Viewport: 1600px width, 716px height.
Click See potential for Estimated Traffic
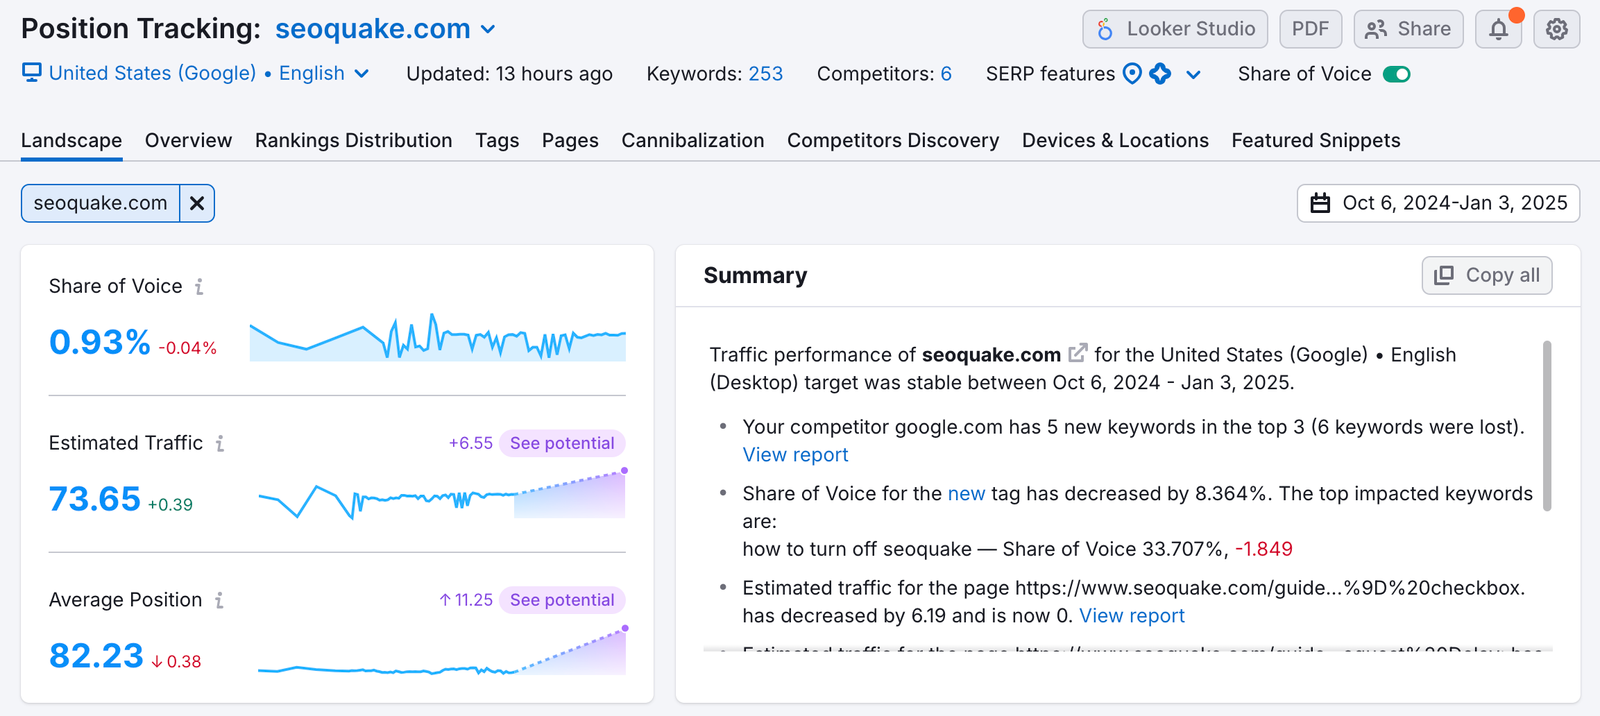click(562, 443)
